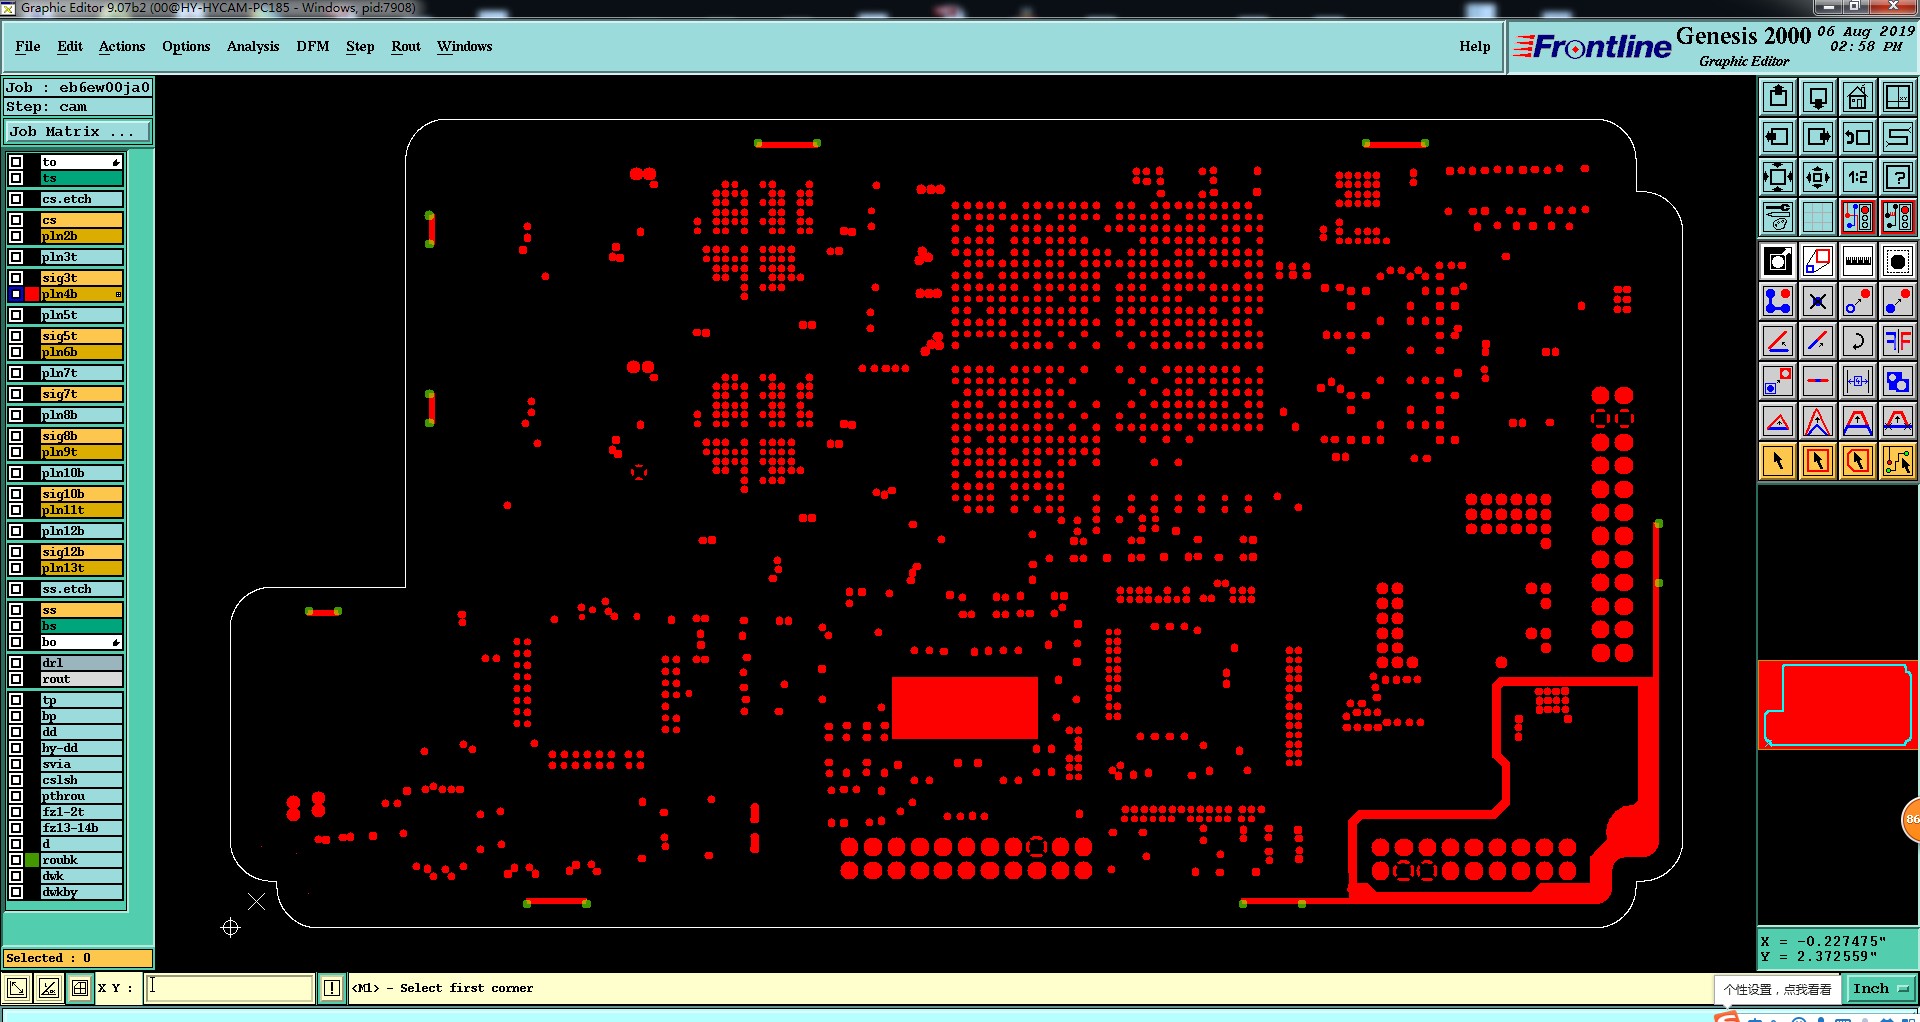Toggle display checkbox for layer ss.etch
The image size is (1920, 1022).
click(16, 589)
